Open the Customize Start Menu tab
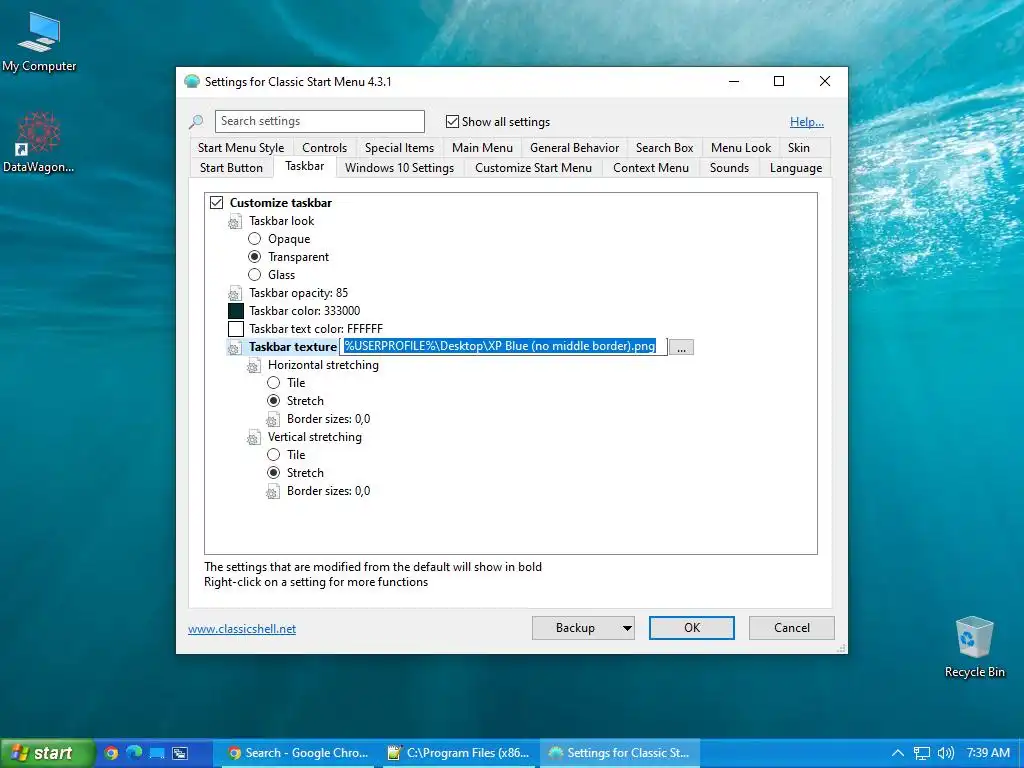This screenshot has height=768, width=1024. [534, 168]
